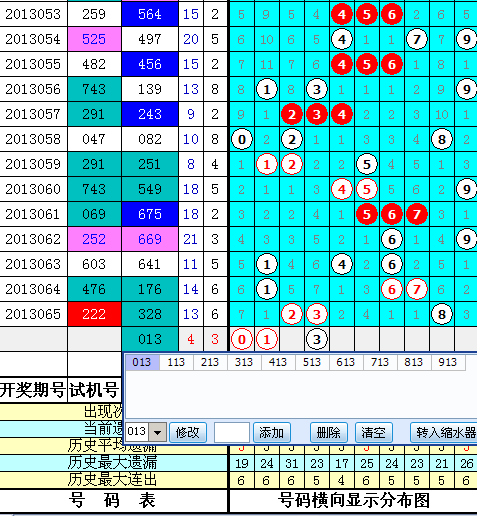477x516 pixels.
Task: Click the teal 013 cell in prediction row
Action: click(x=150, y=339)
